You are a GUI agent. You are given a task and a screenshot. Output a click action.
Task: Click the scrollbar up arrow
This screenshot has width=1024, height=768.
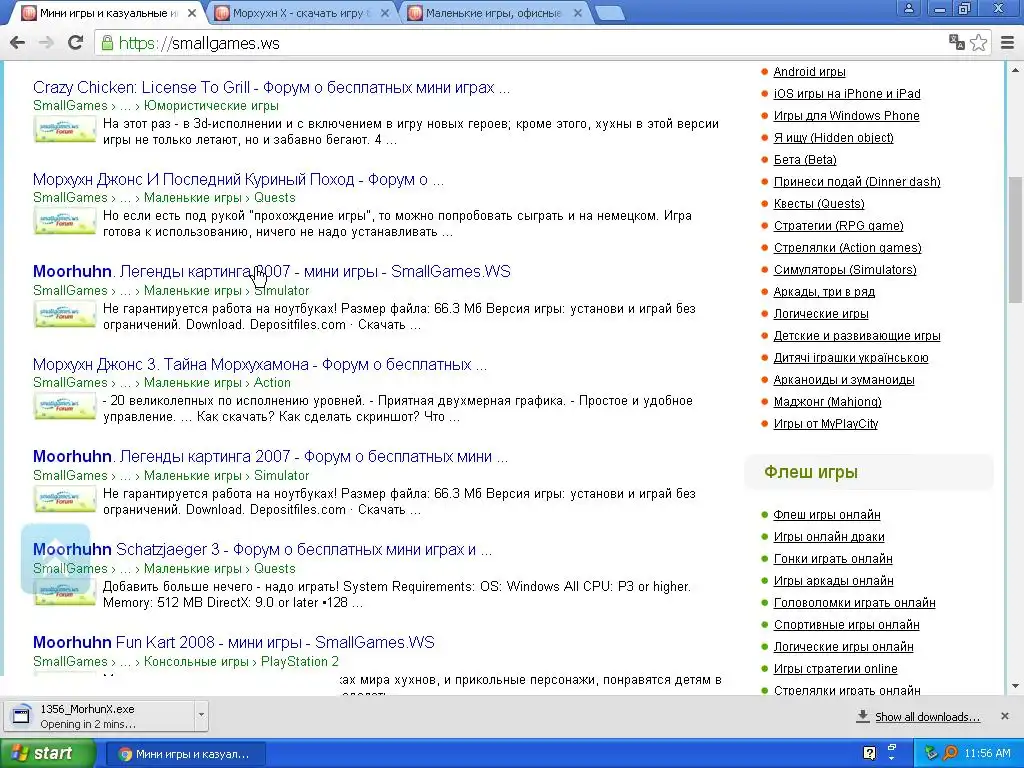(x=1016, y=70)
